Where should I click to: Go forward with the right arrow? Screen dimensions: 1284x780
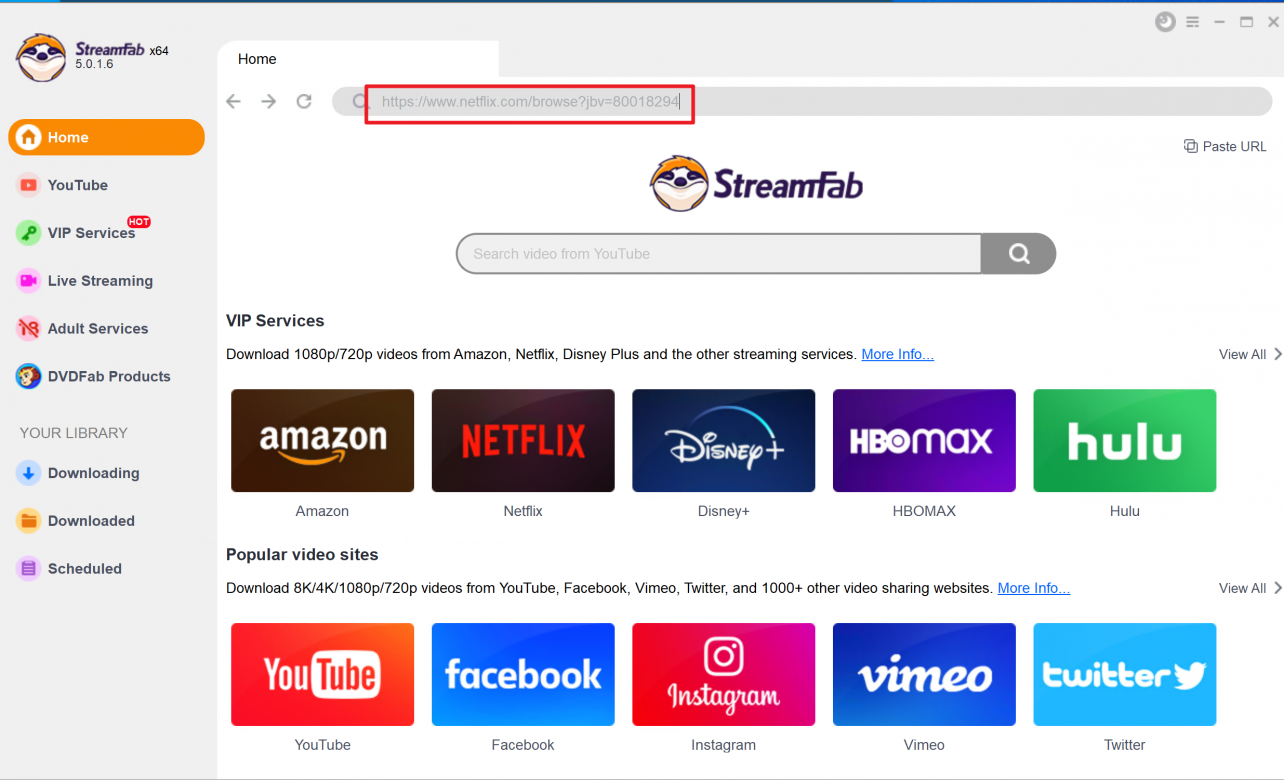tap(268, 101)
